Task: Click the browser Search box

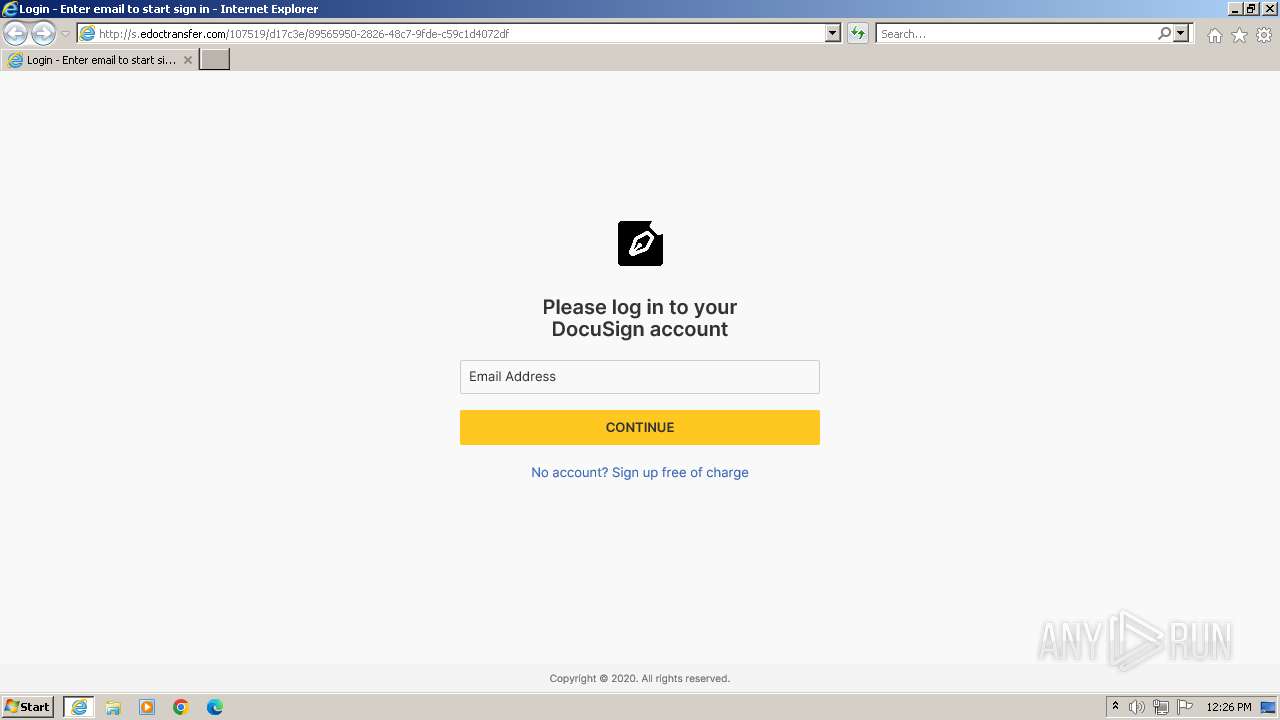Action: click(x=1016, y=34)
